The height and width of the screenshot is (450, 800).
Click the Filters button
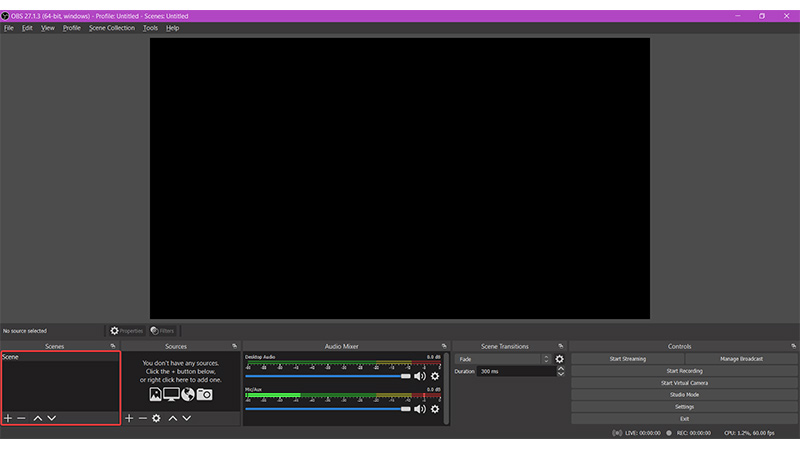click(x=163, y=331)
